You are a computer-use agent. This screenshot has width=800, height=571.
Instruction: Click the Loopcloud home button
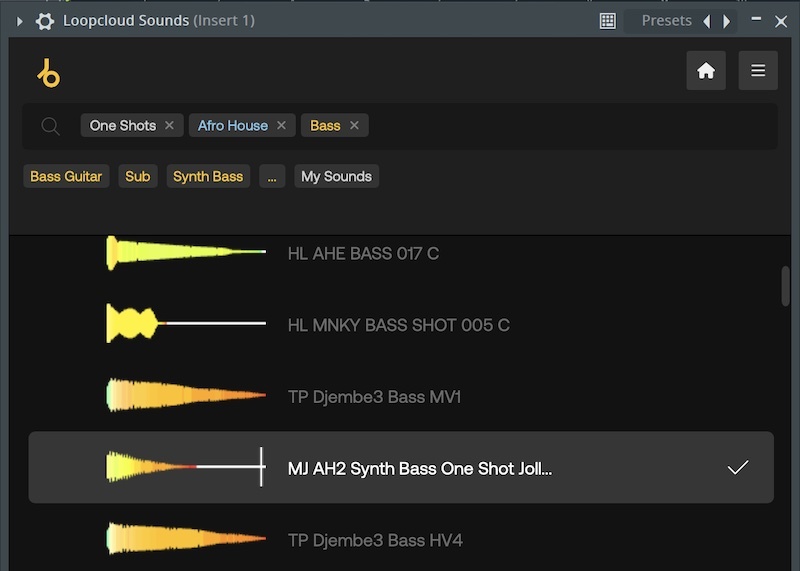[706, 71]
